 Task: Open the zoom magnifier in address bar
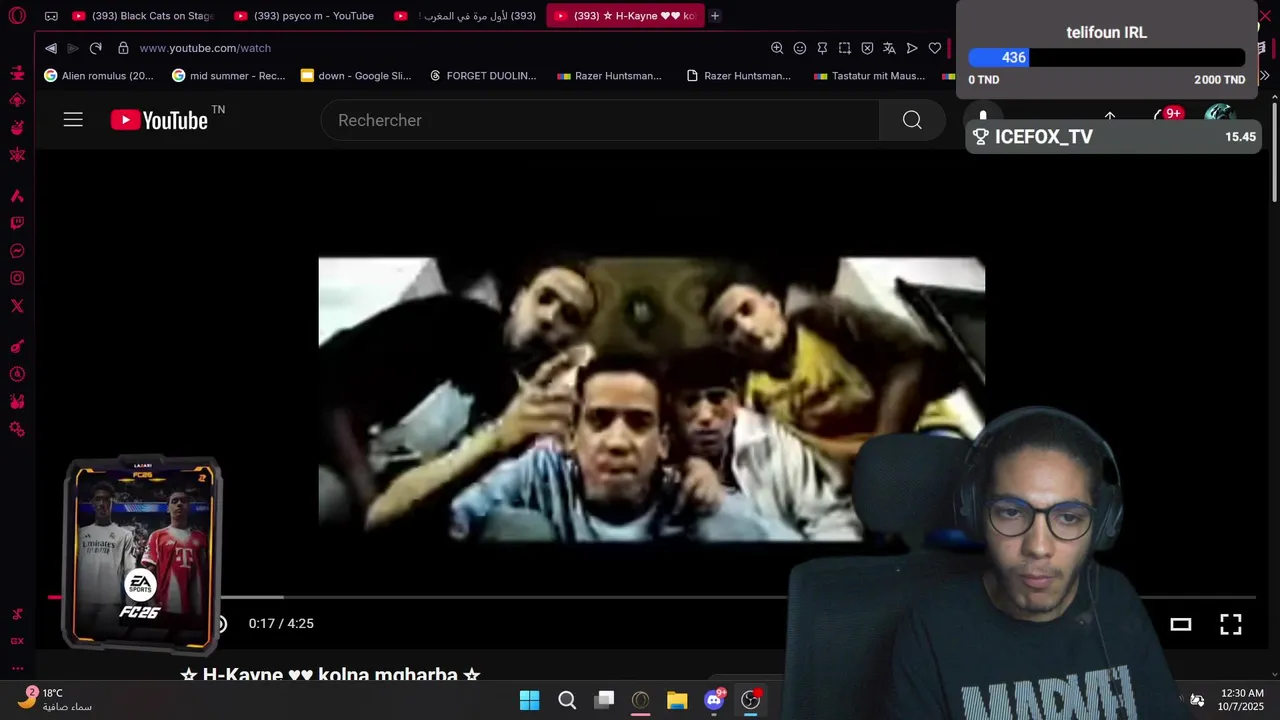pos(777,48)
